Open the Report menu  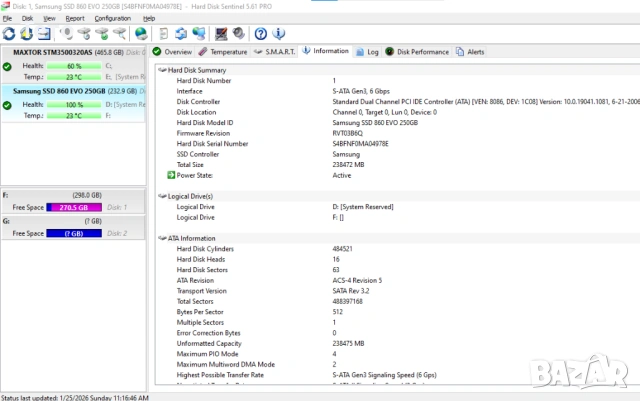[75, 18]
